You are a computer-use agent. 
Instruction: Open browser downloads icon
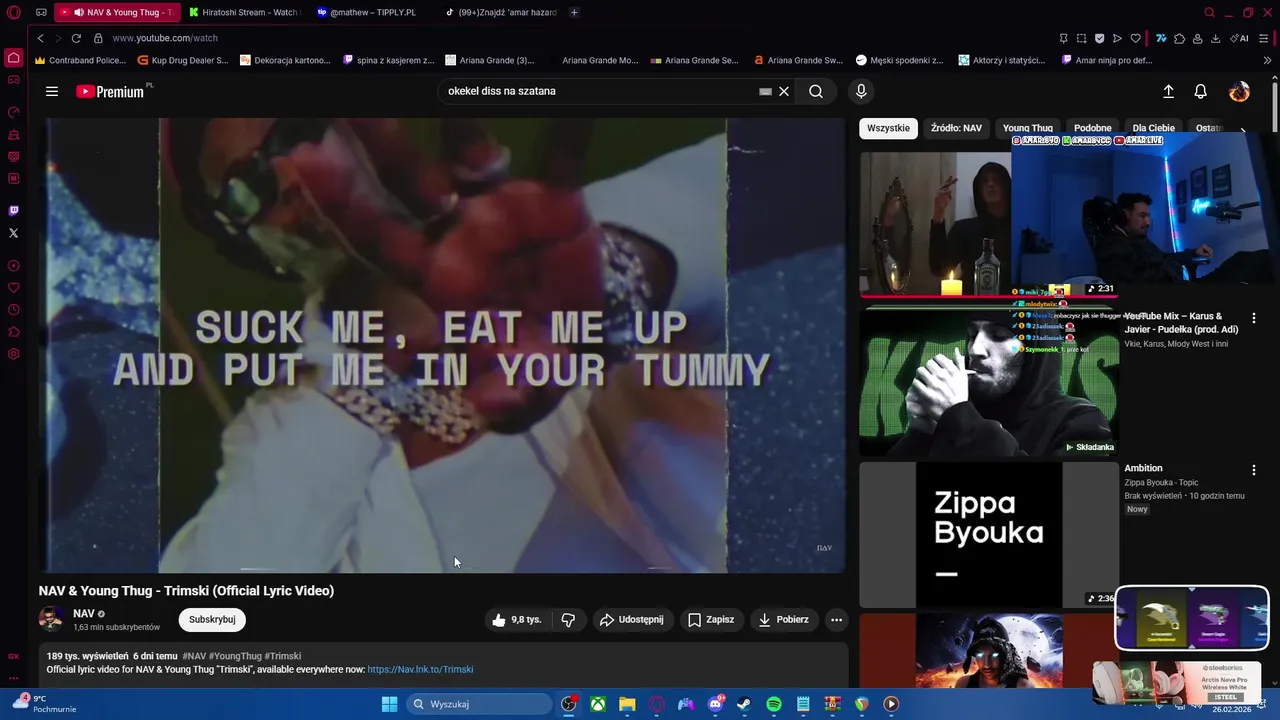(1216, 38)
